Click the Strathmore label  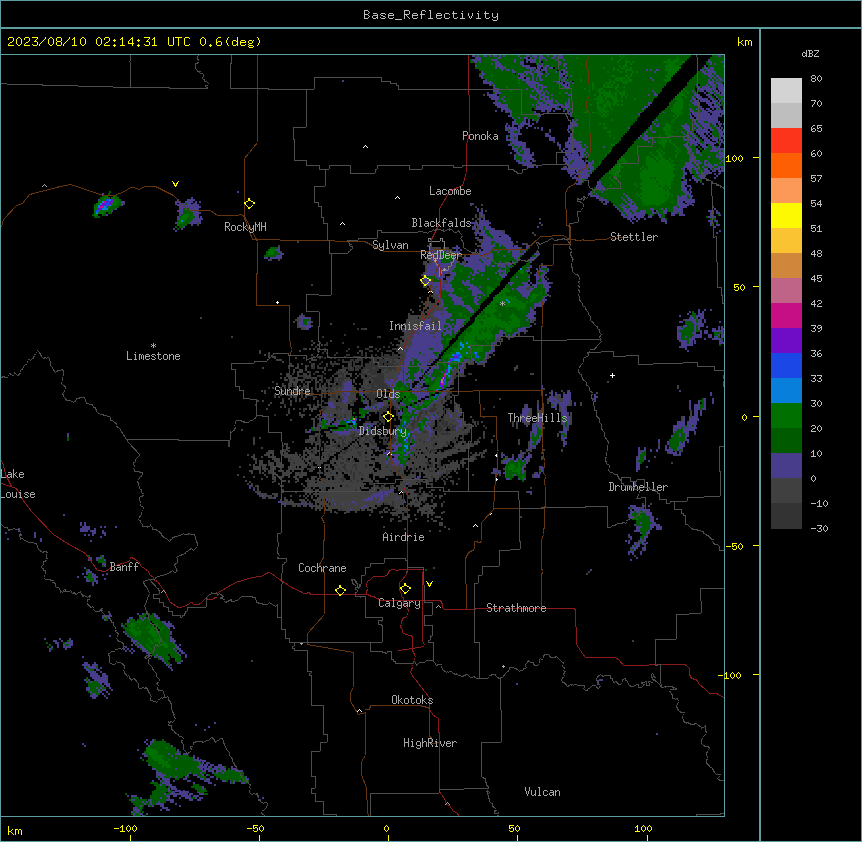516,608
